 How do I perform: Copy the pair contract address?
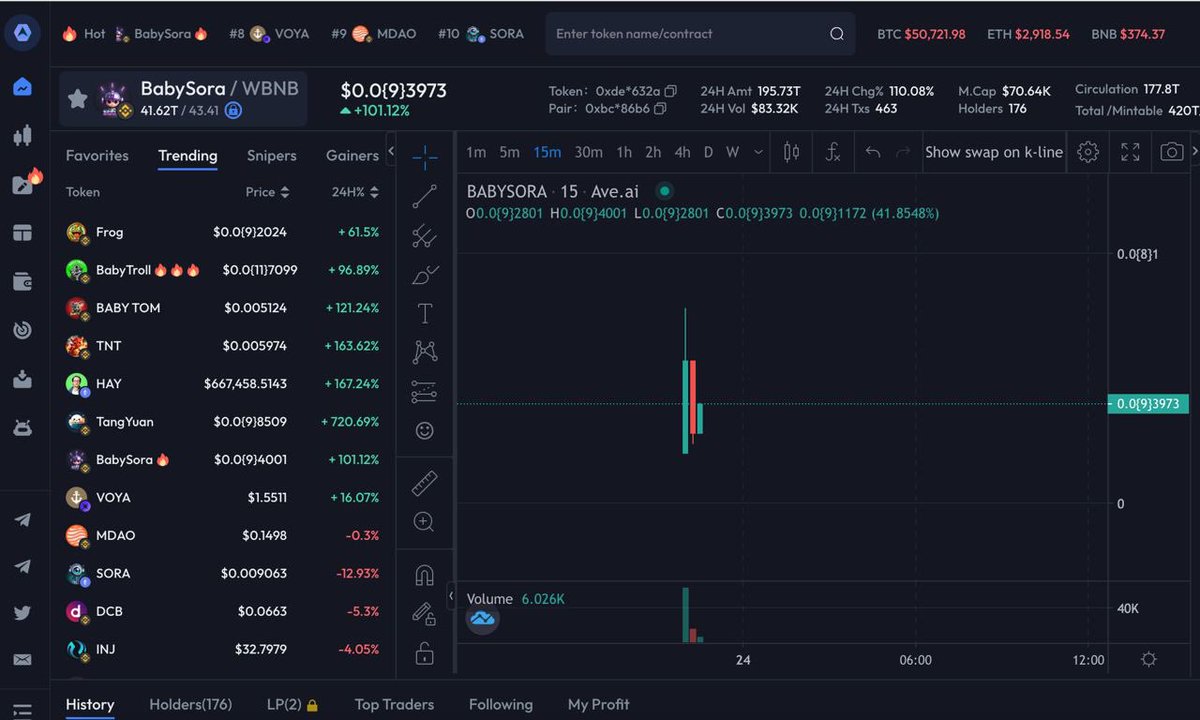click(x=659, y=108)
